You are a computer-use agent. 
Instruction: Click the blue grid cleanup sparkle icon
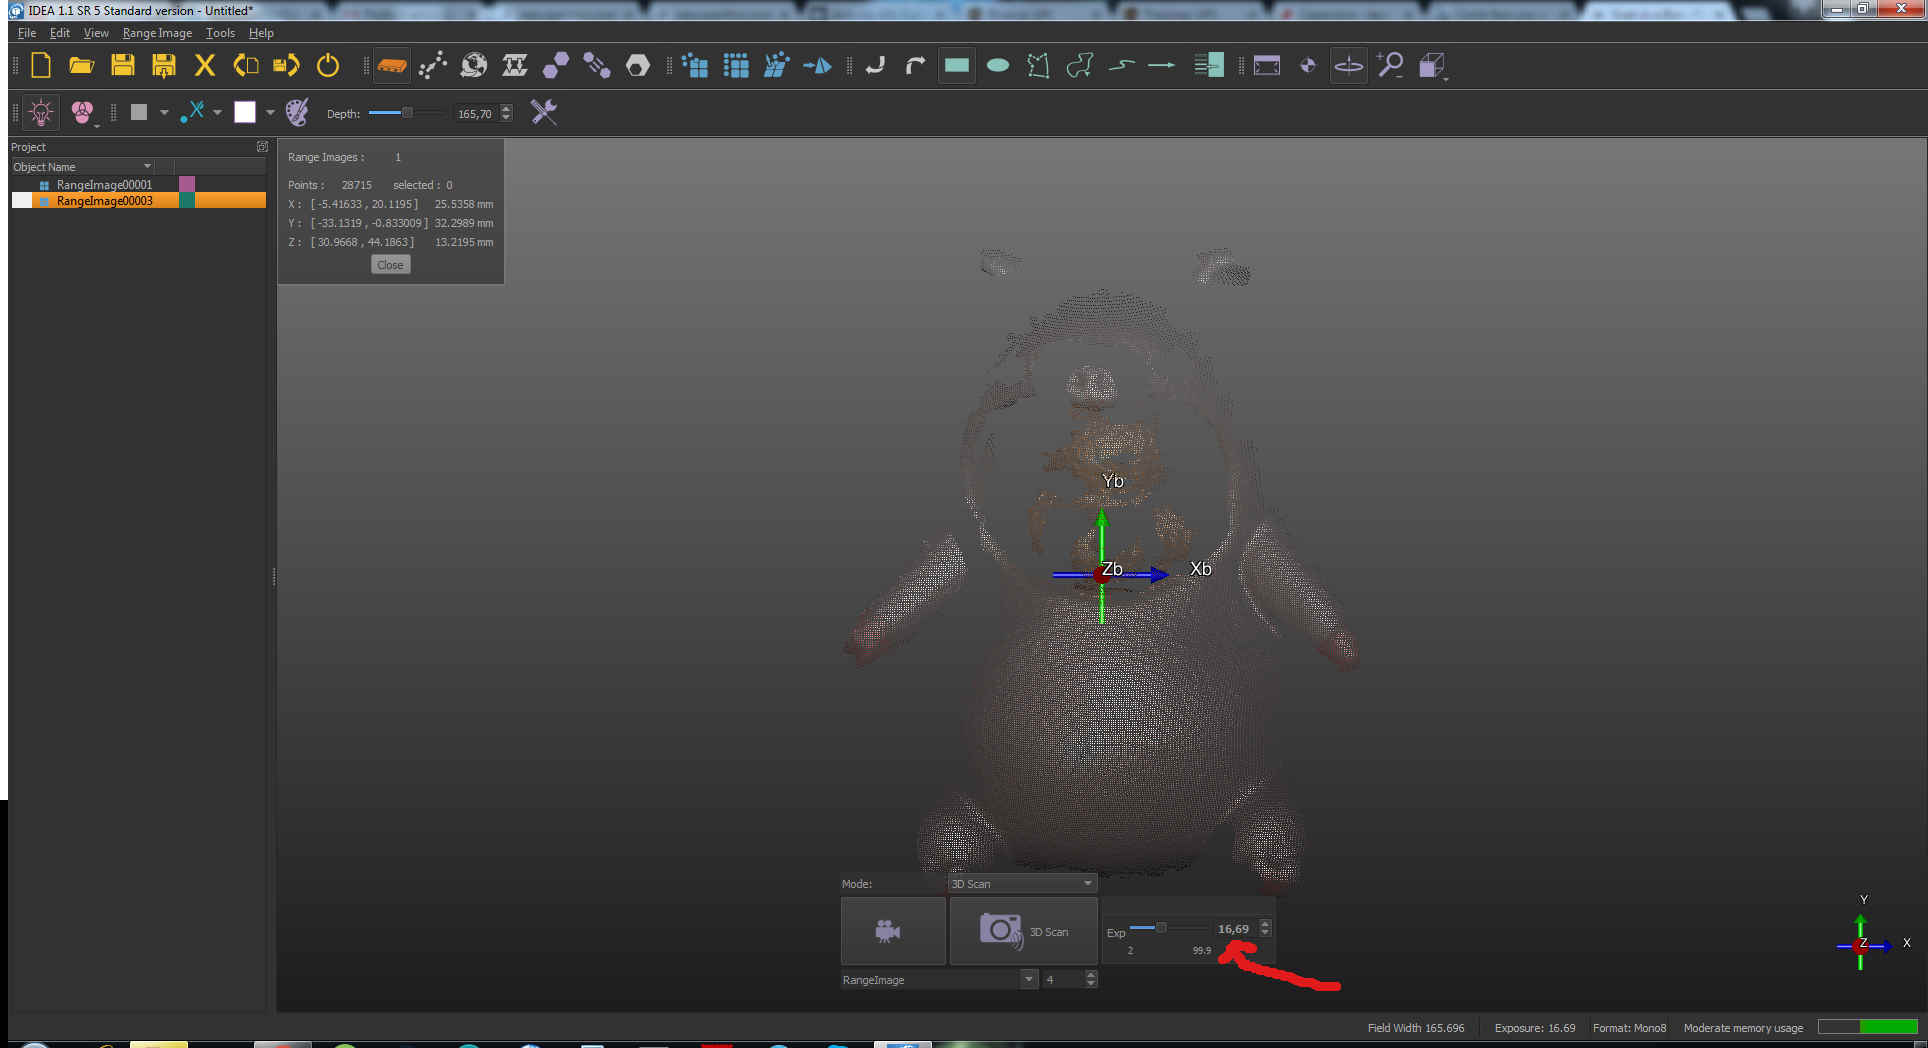click(x=776, y=66)
